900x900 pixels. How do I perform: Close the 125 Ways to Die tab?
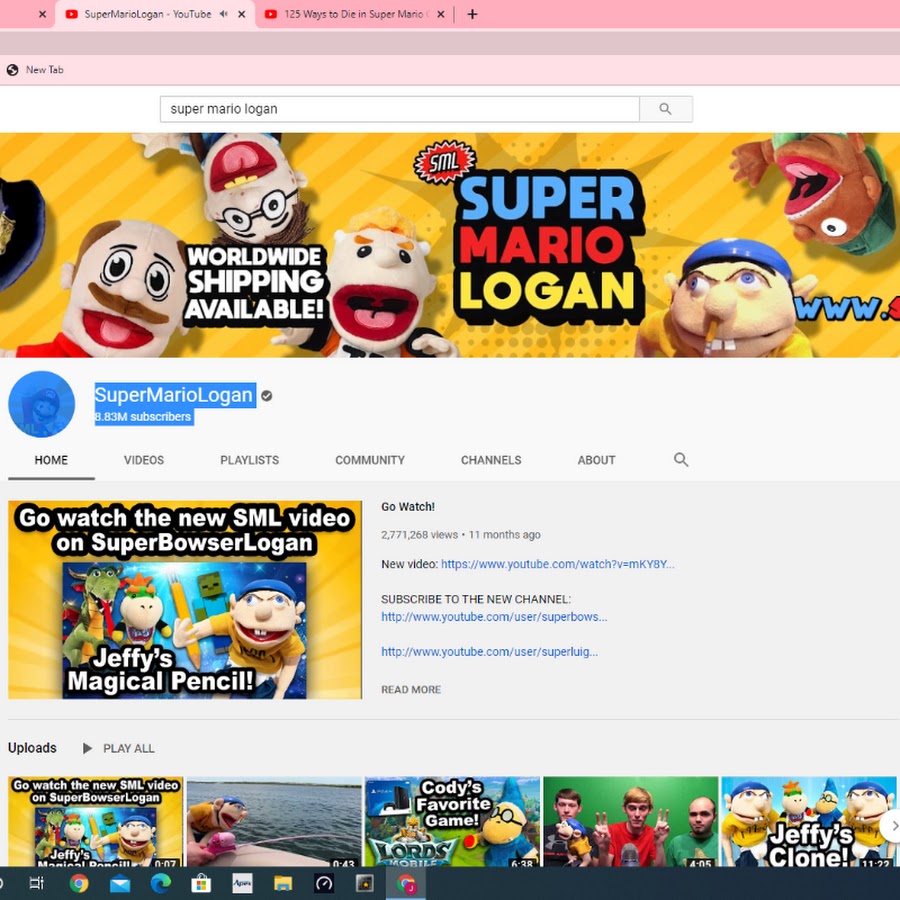441,14
